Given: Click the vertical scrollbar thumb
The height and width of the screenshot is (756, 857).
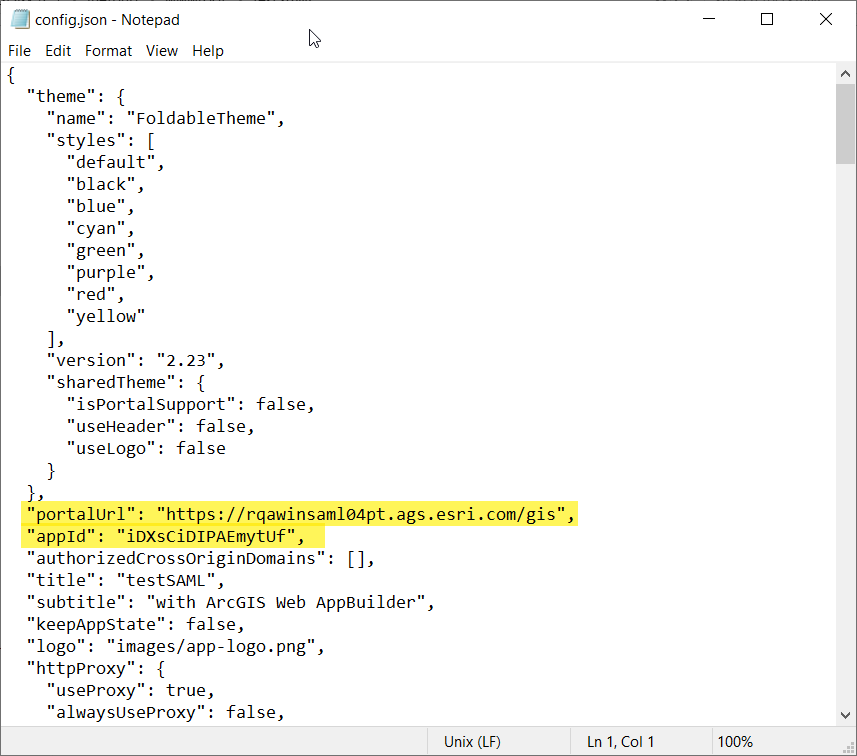Looking at the screenshot, I should coord(845,124).
